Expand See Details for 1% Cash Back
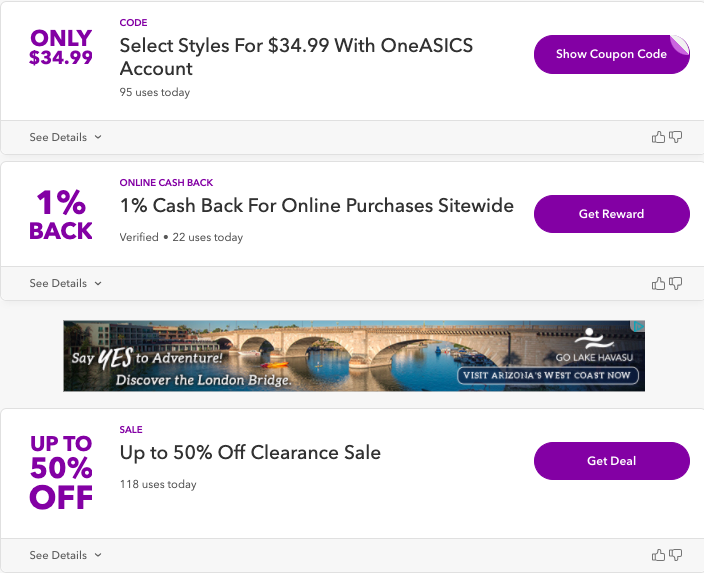This screenshot has width=704, height=573. coord(66,283)
